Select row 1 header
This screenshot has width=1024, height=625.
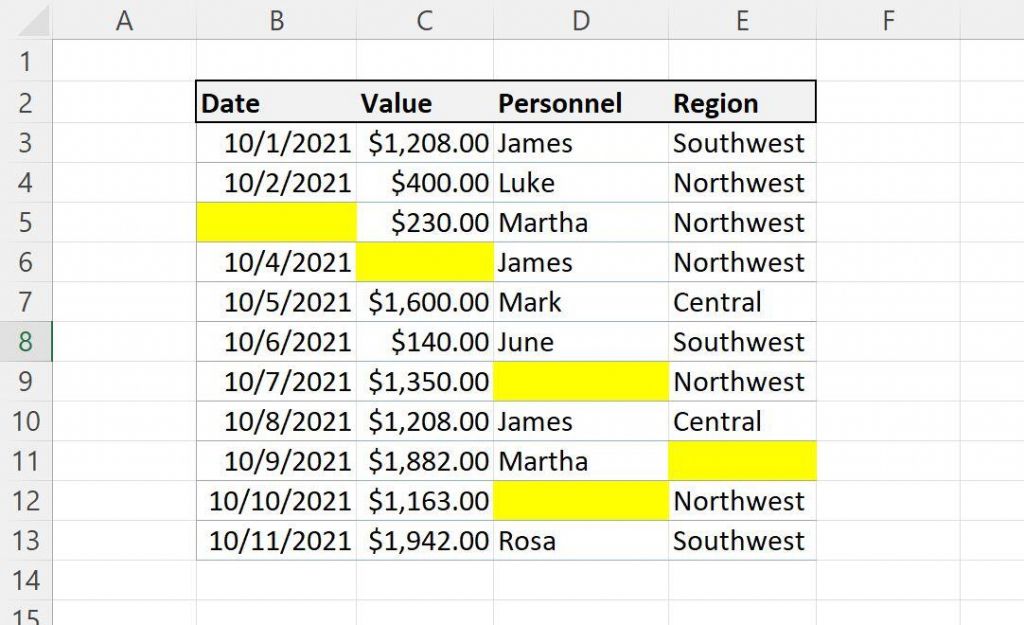click(x=27, y=61)
